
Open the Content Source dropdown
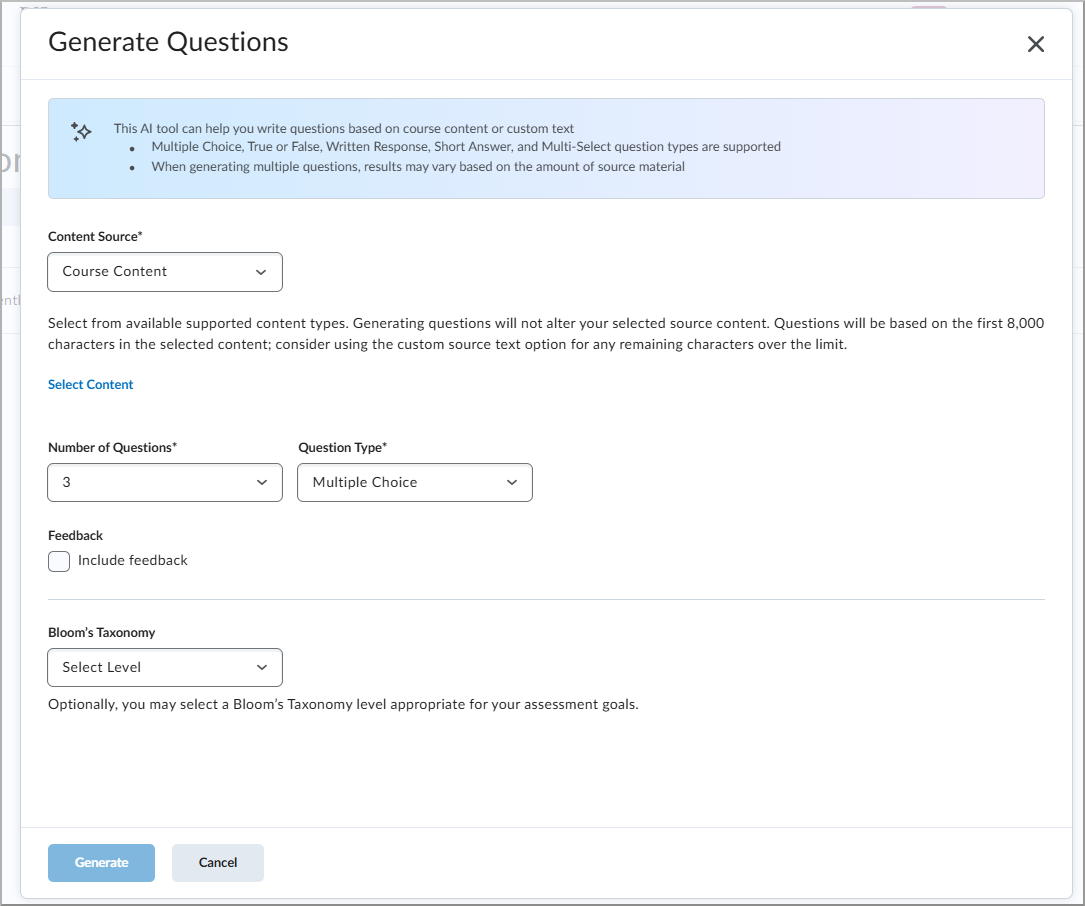(x=164, y=271)
